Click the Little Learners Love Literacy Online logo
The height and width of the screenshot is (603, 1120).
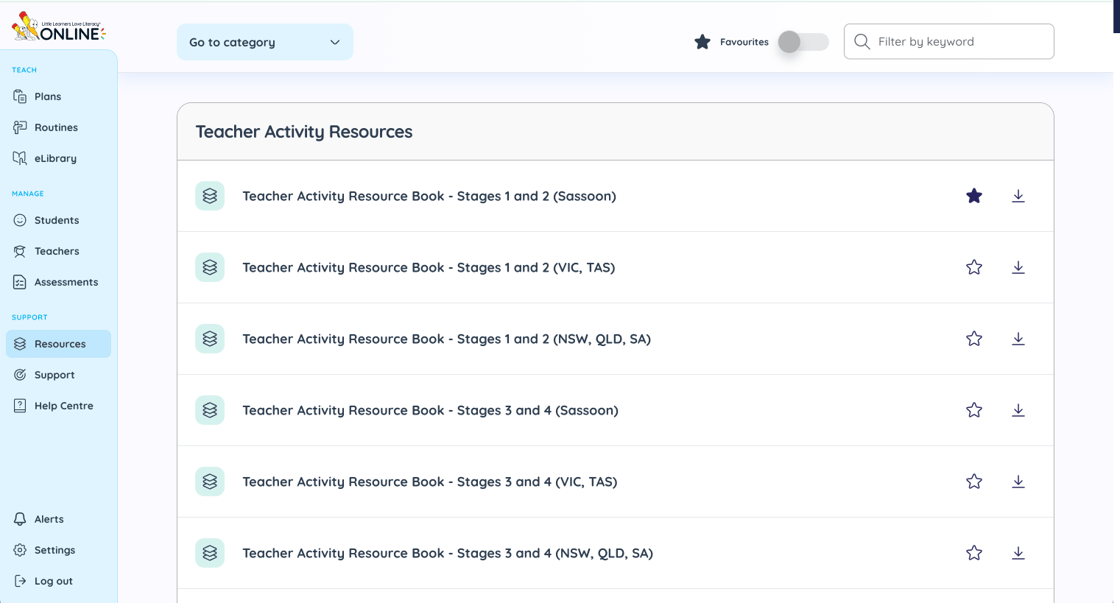tap(58, 28)
